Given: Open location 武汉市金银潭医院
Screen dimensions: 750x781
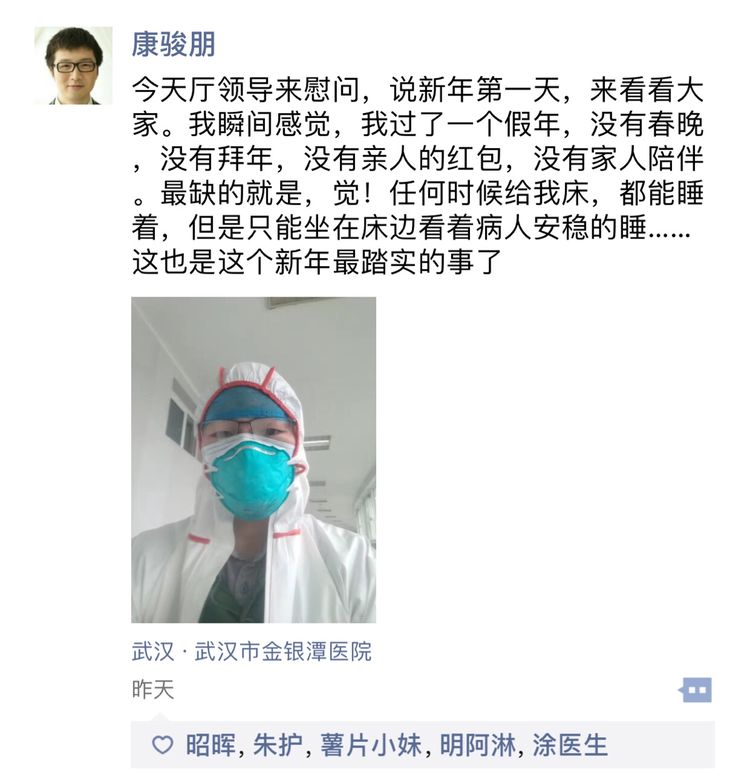Looking at the screenshot, I should (x=283, y=651).
